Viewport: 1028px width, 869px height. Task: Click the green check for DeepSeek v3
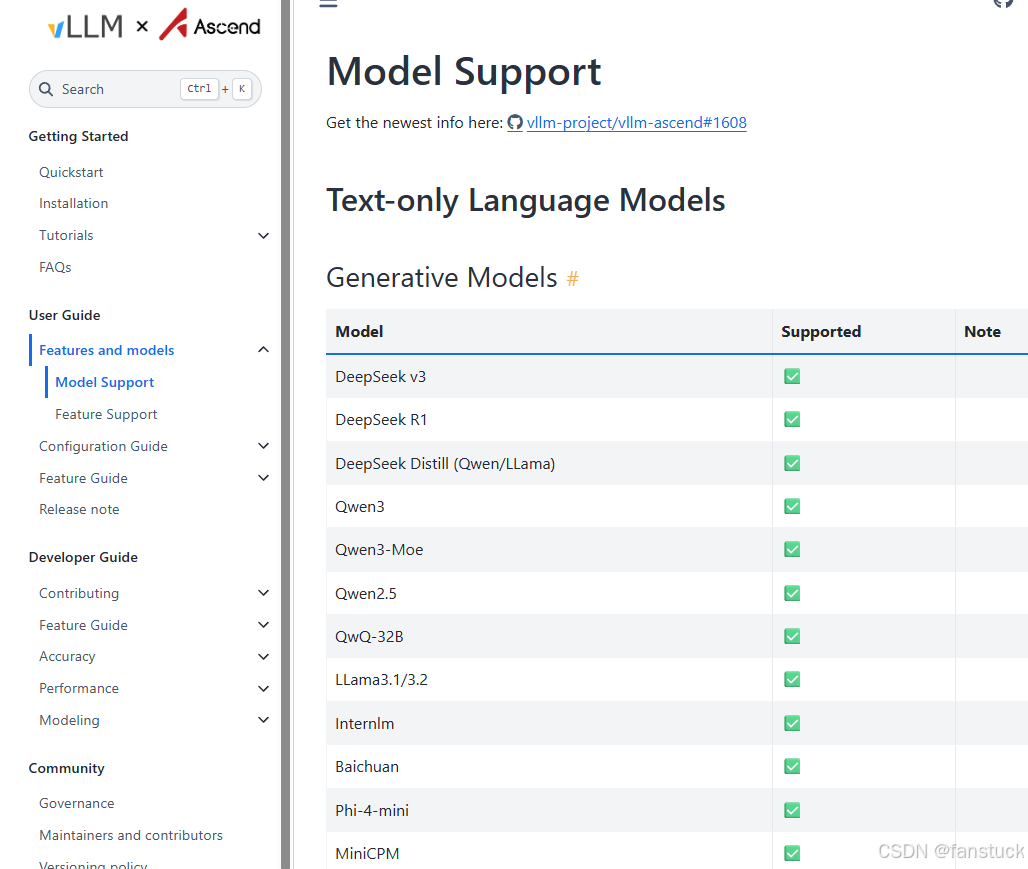click(792, 376)
